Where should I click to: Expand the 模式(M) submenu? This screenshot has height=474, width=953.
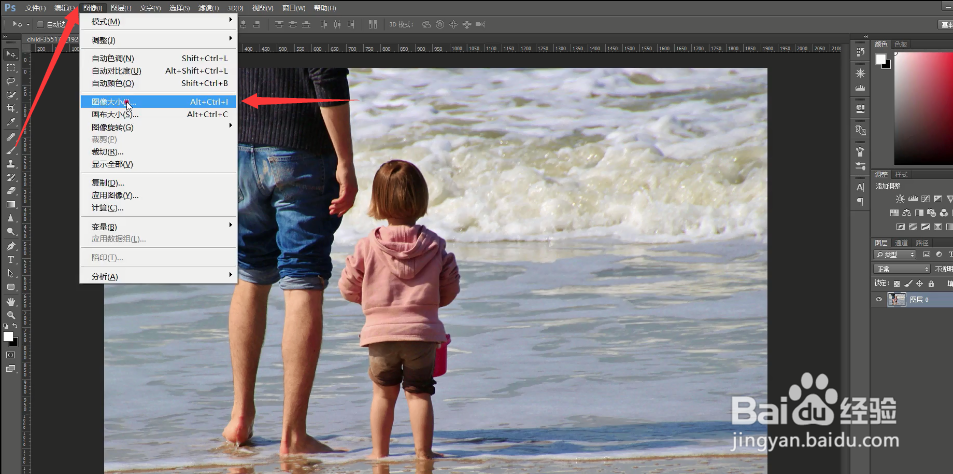(158, 21)
